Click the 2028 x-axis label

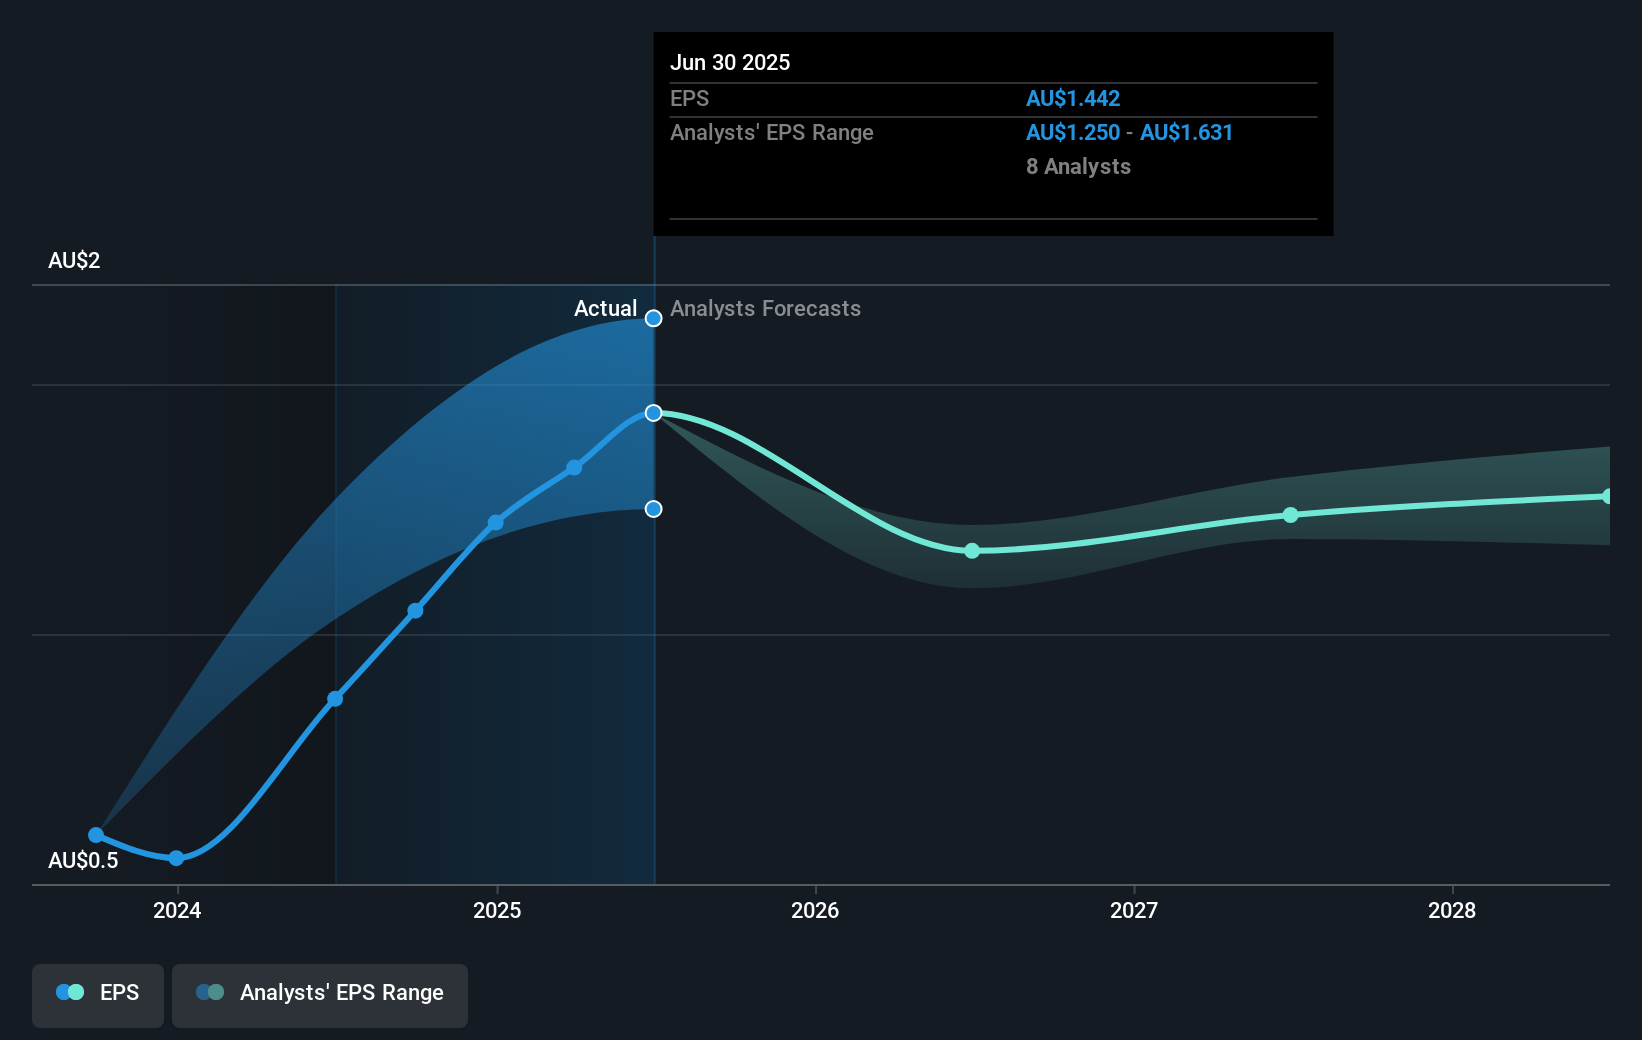click(1452, 910)
